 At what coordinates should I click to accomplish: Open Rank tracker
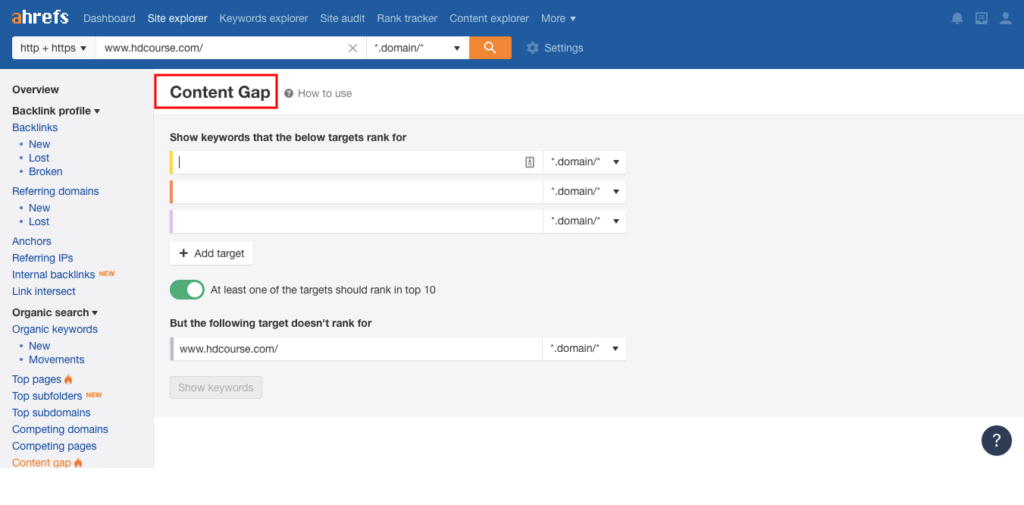point(407,18)
